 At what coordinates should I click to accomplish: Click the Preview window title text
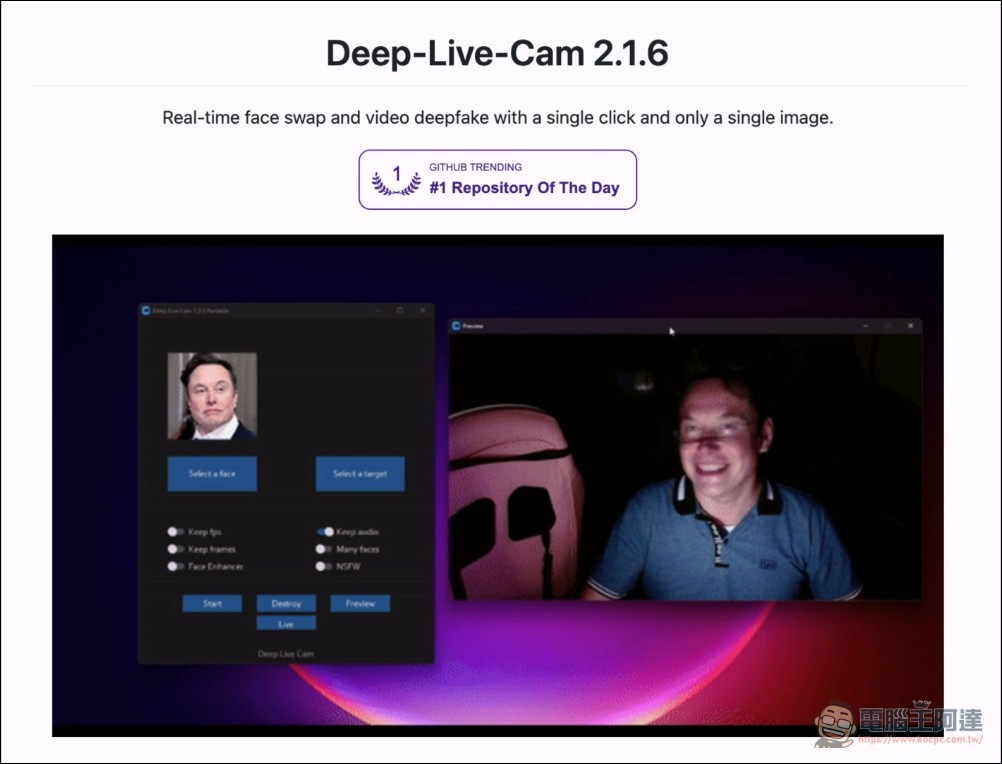(473, 326)
